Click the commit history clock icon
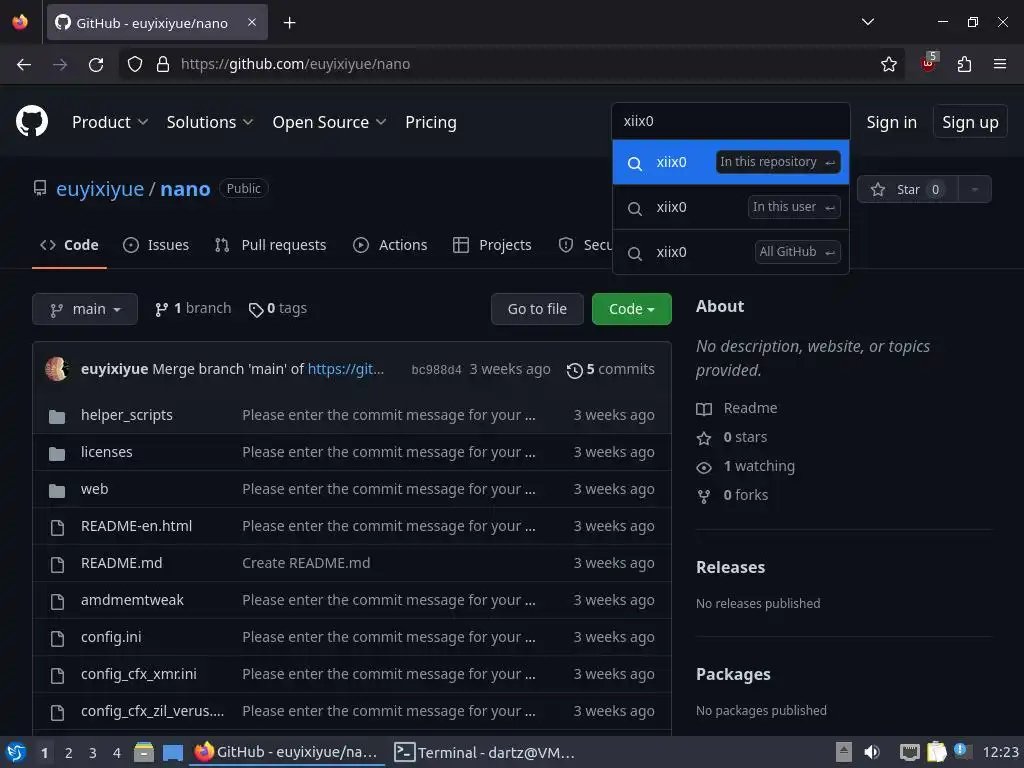The image size is (1024, 768). pos(574,370)
